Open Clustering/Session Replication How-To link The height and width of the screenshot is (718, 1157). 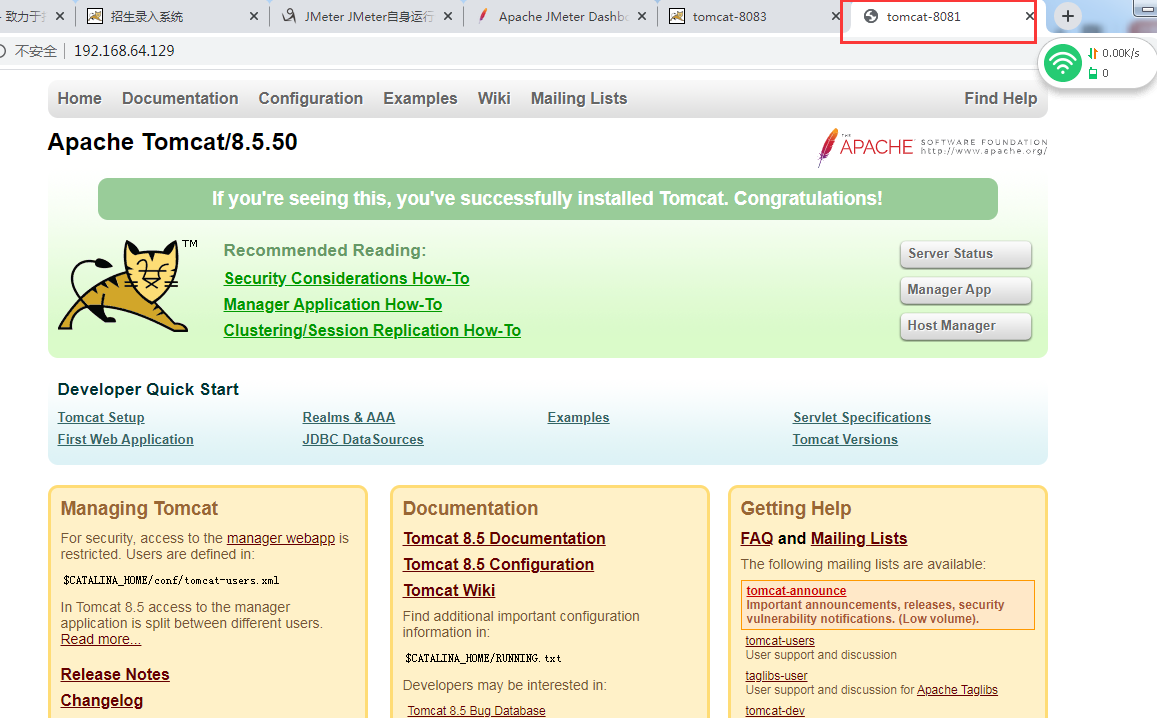(373, 331)
